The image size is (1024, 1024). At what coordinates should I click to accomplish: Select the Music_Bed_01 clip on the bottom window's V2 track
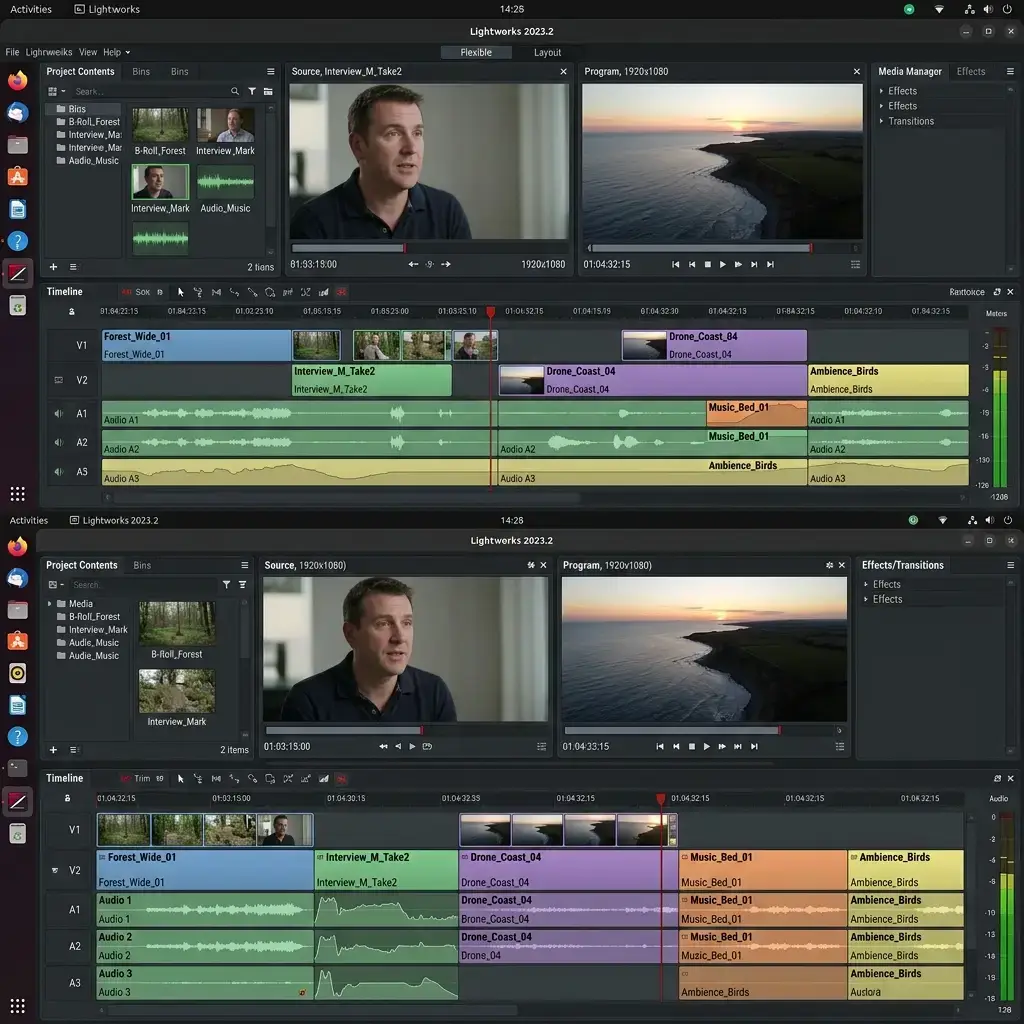(762, 869)
